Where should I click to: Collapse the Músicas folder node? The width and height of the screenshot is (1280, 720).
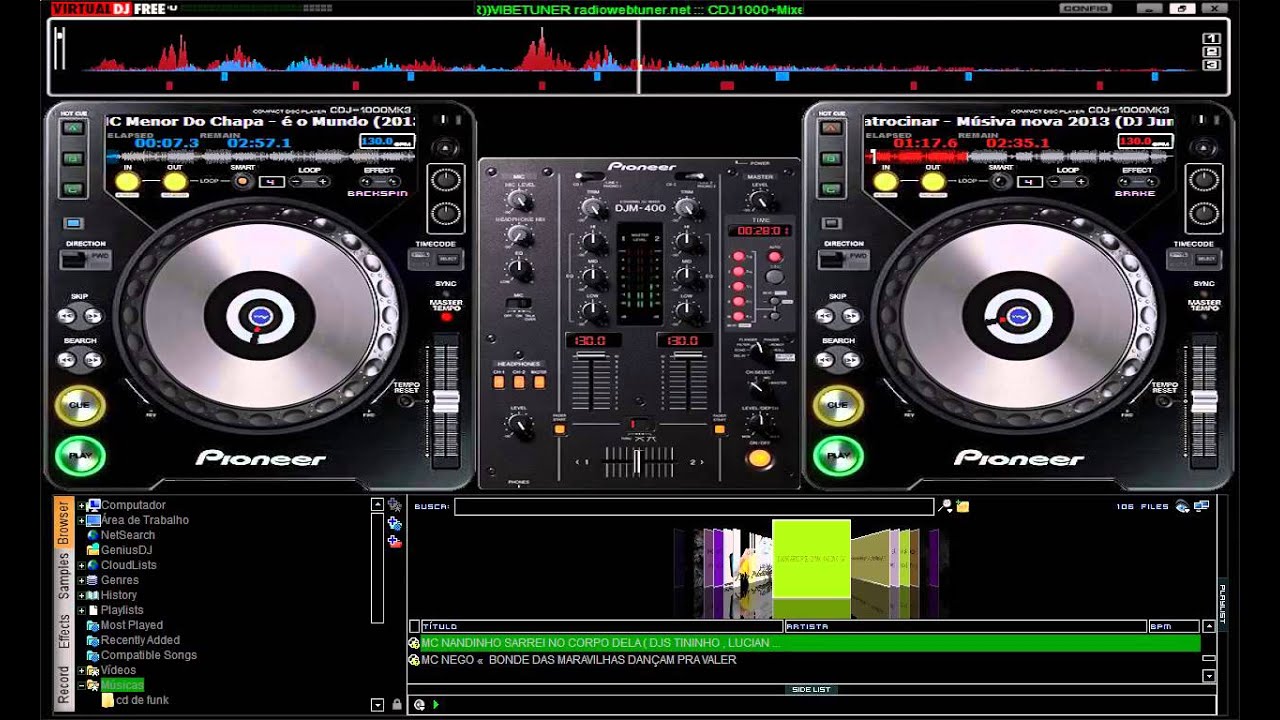[82, 685]
